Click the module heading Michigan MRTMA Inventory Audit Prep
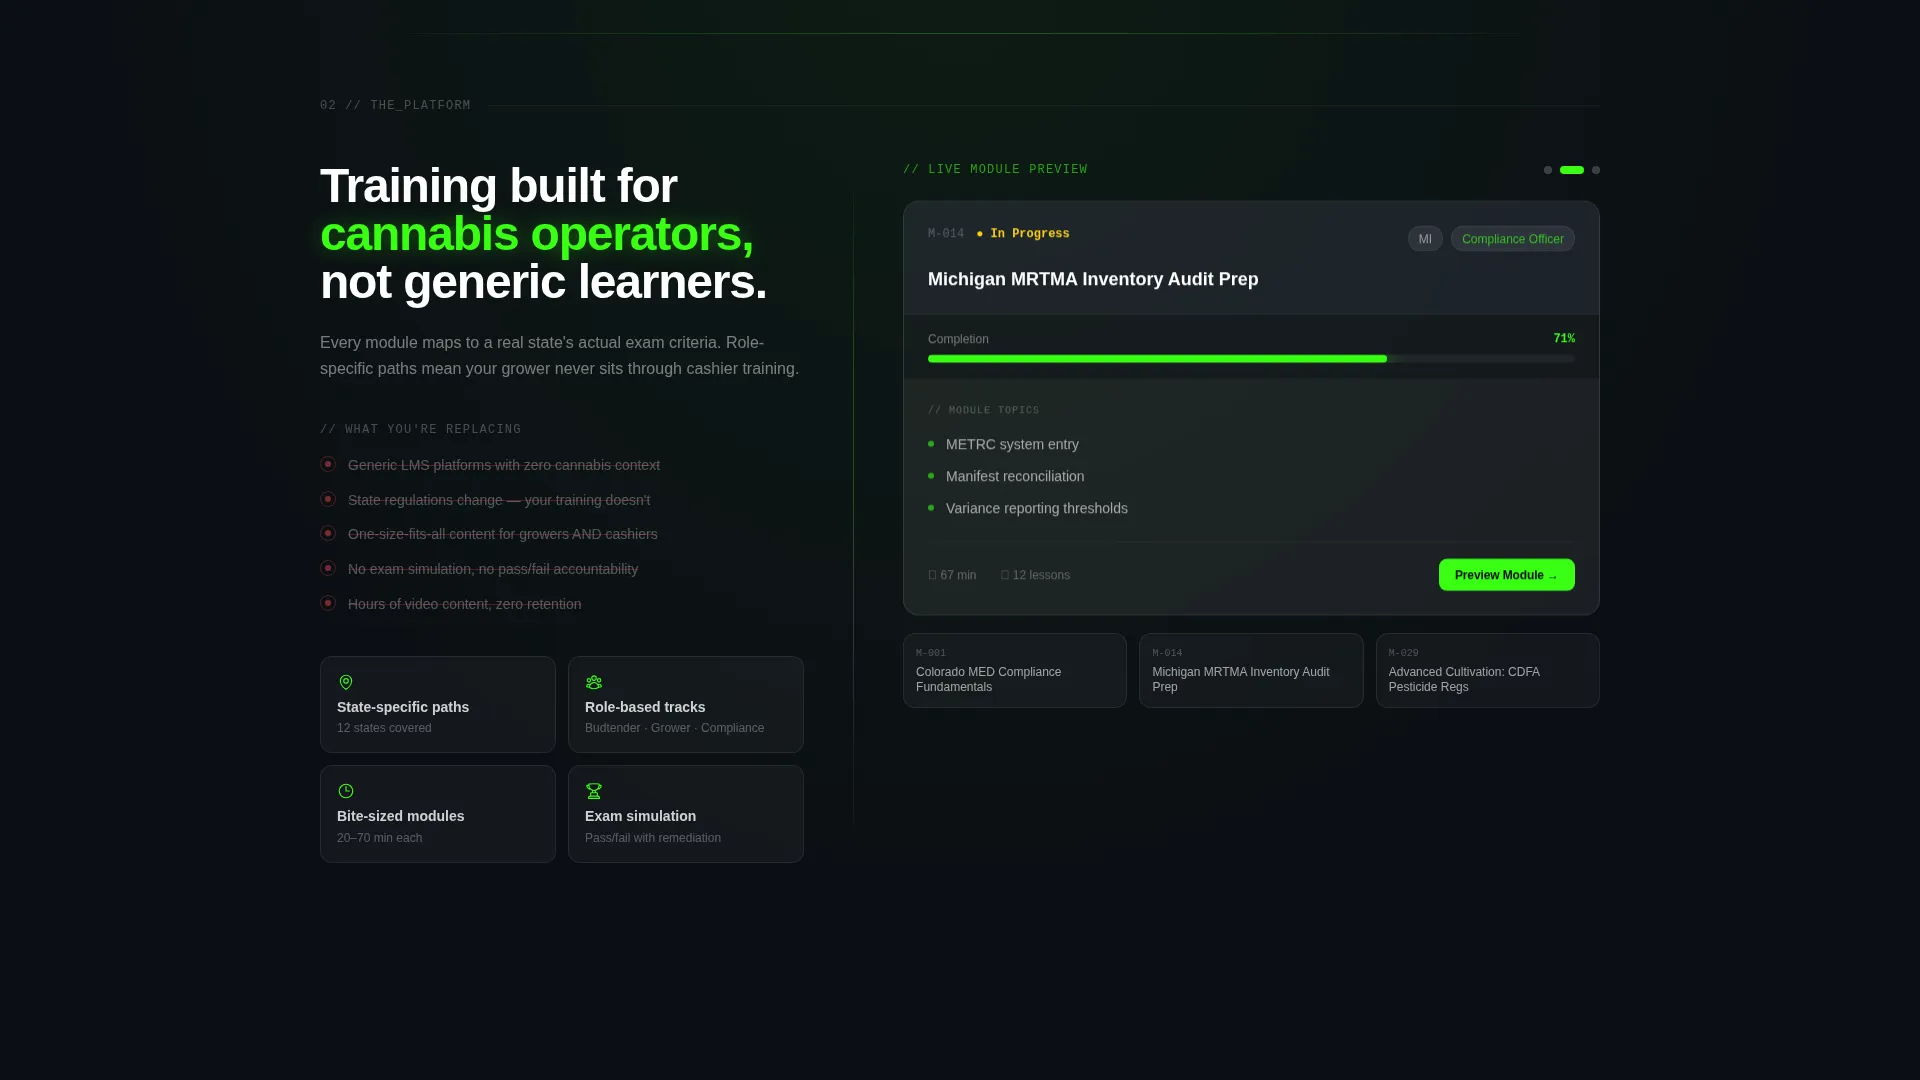The width and height of the screenshot is (1920, 1080). (1093, 279)
